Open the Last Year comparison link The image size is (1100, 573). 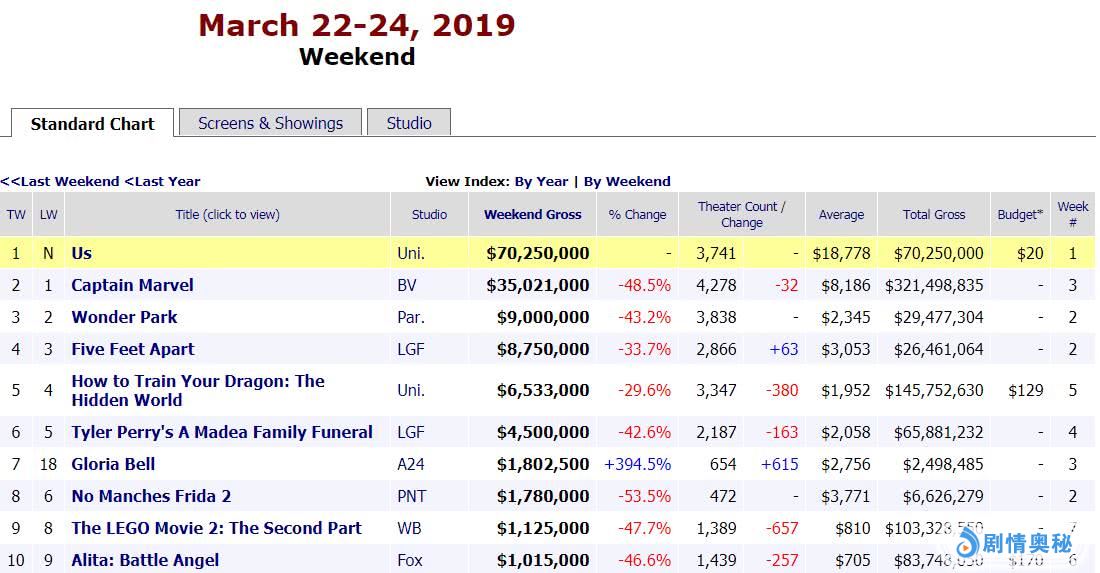click(x=162, y=181)
